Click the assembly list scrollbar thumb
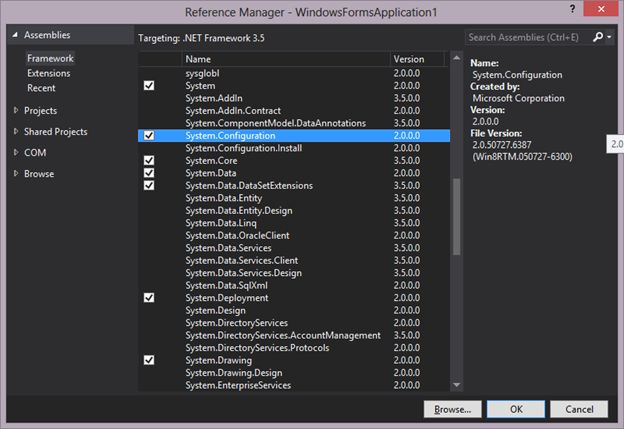624x429 pixels. pos(456,216)
